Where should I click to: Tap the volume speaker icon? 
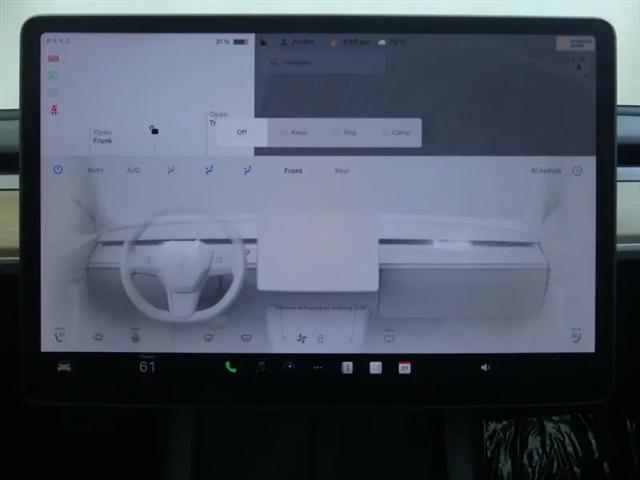485,367
